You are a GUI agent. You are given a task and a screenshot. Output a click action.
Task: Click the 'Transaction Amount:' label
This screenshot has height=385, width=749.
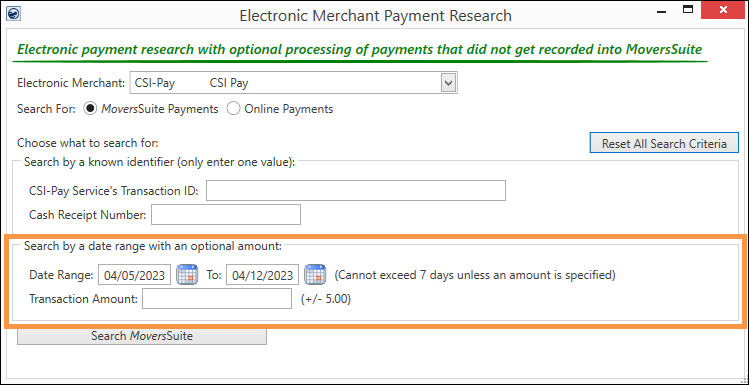(84, 299)
